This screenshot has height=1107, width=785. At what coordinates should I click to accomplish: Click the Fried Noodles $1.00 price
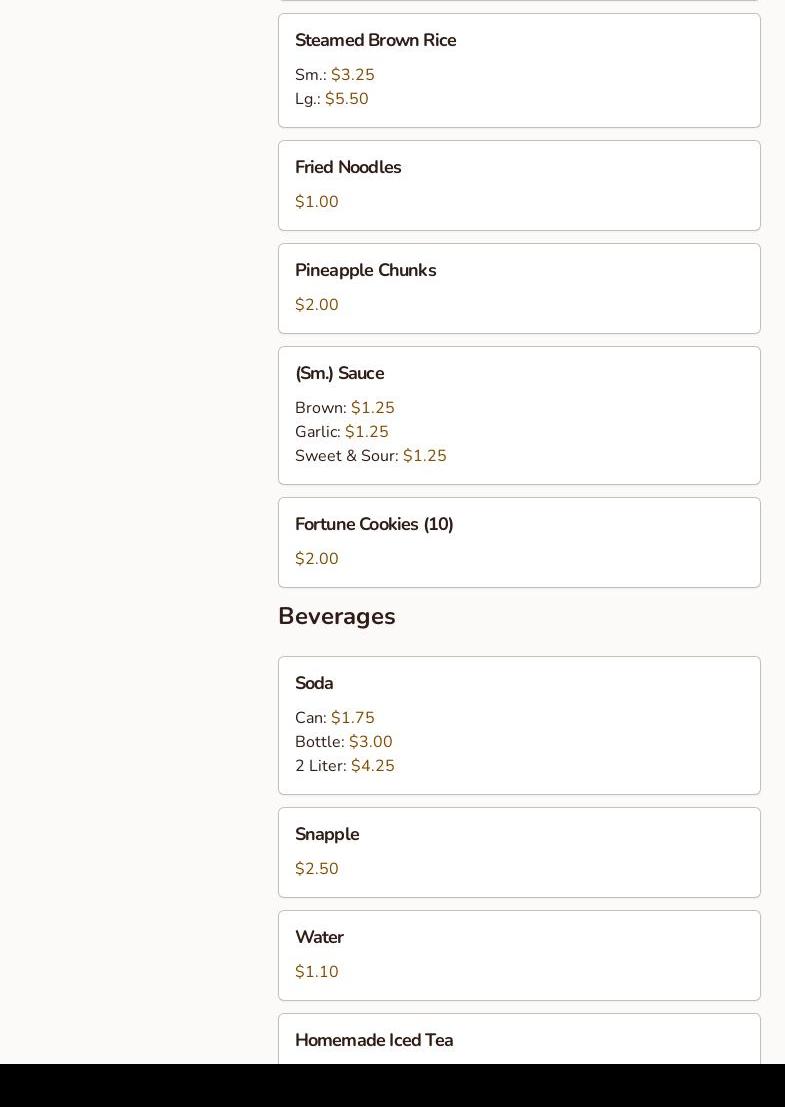pos(317,202)
